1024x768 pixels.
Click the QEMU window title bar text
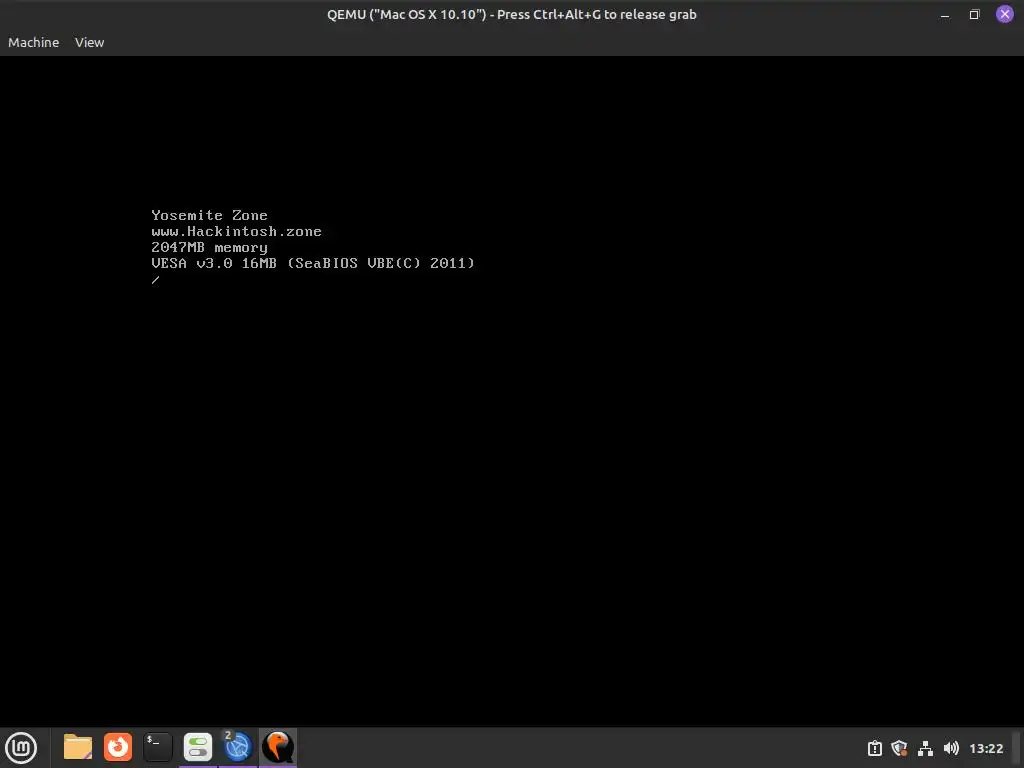pos(511,14)
